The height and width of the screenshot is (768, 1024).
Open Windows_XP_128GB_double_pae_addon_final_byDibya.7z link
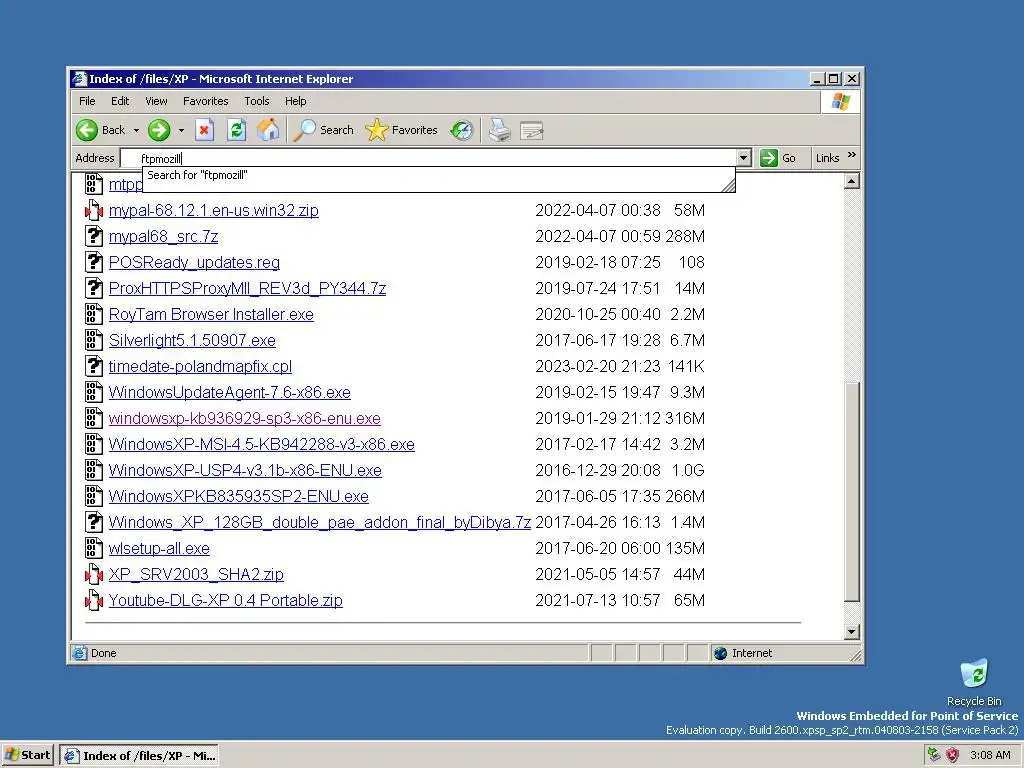[319, 522]
